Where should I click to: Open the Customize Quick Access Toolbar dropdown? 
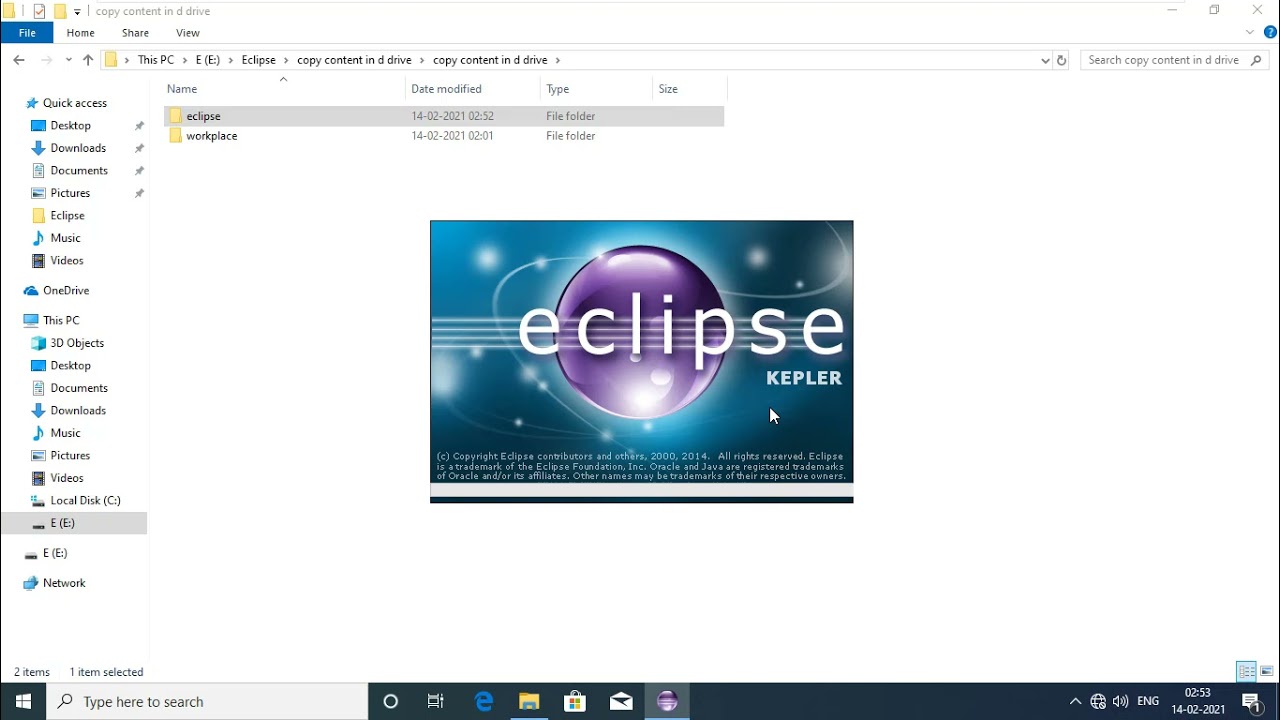[77, 12]
